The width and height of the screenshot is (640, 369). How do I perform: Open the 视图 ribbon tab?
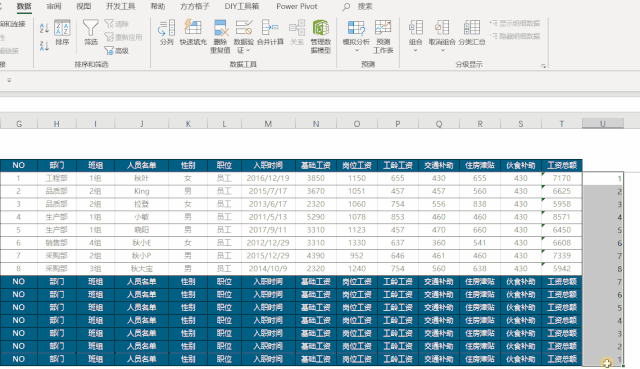click(84, 7)
